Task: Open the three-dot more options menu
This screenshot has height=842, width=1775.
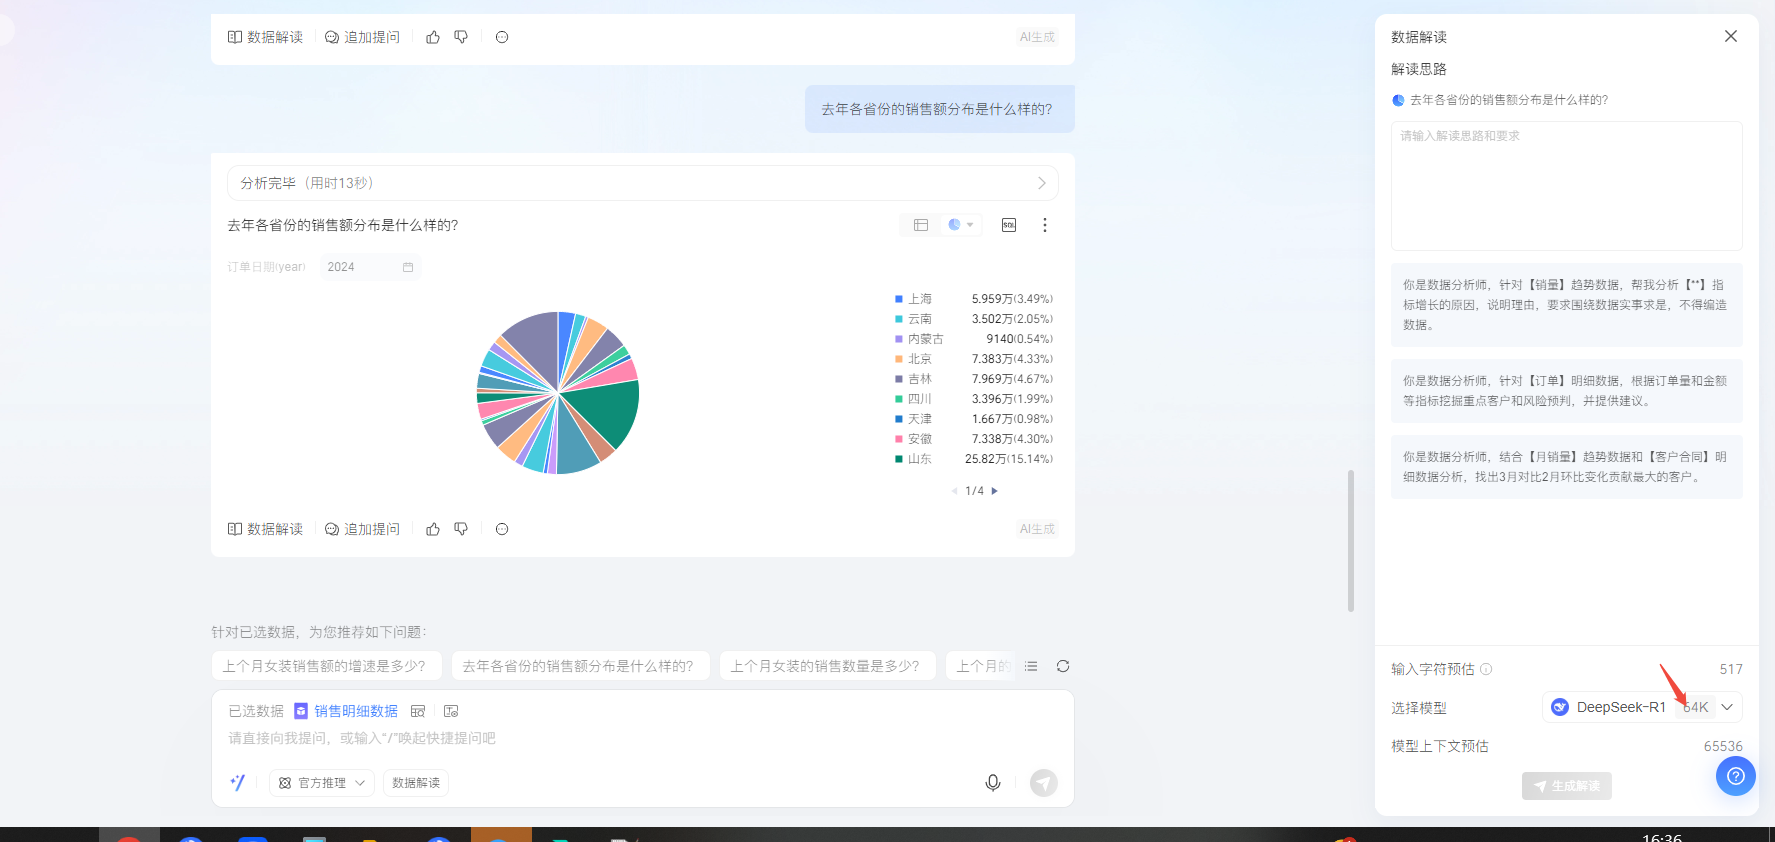Action: point(1045,225)
